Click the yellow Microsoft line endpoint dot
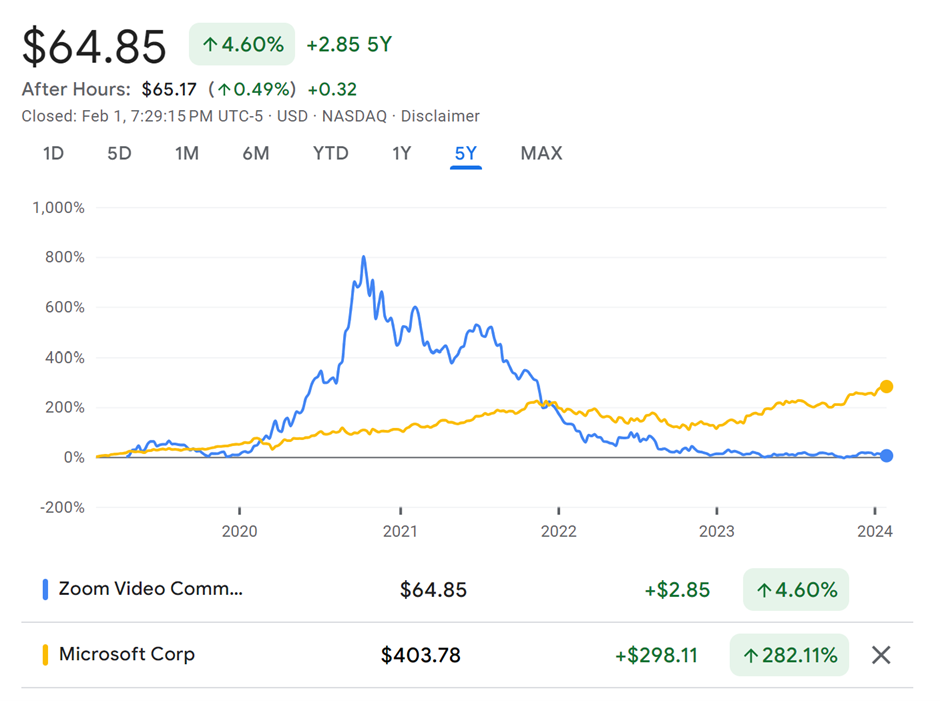The image size is (940, 701). [886, 387]
